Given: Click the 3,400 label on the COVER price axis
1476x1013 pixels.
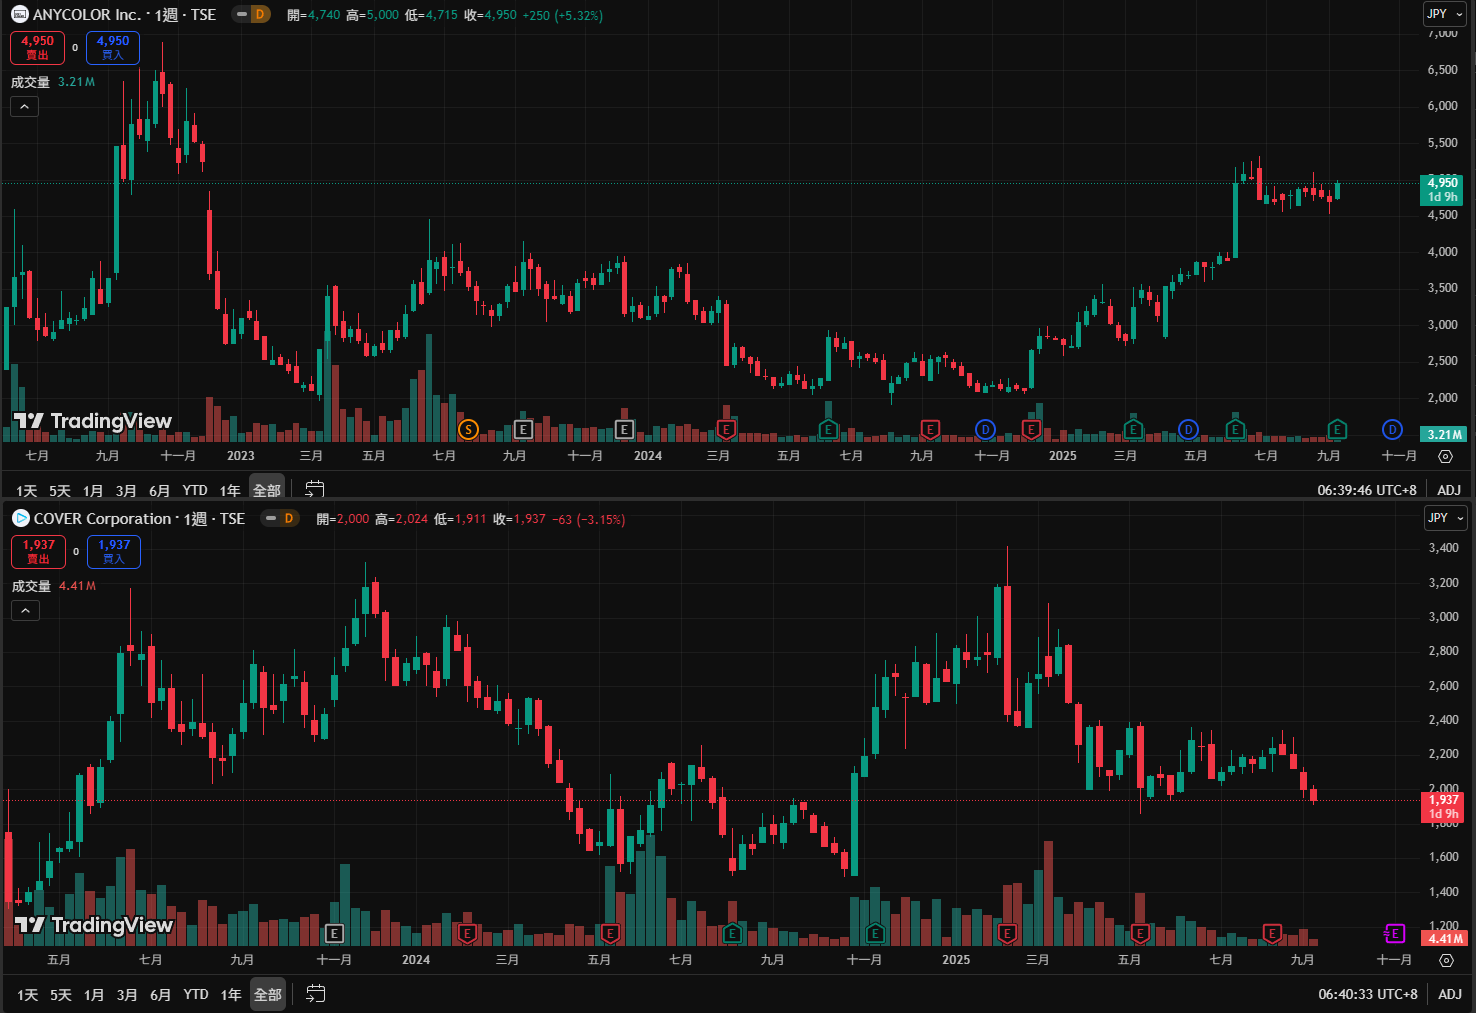Looking at the screenshot, I should click(x=1444, y=548).
